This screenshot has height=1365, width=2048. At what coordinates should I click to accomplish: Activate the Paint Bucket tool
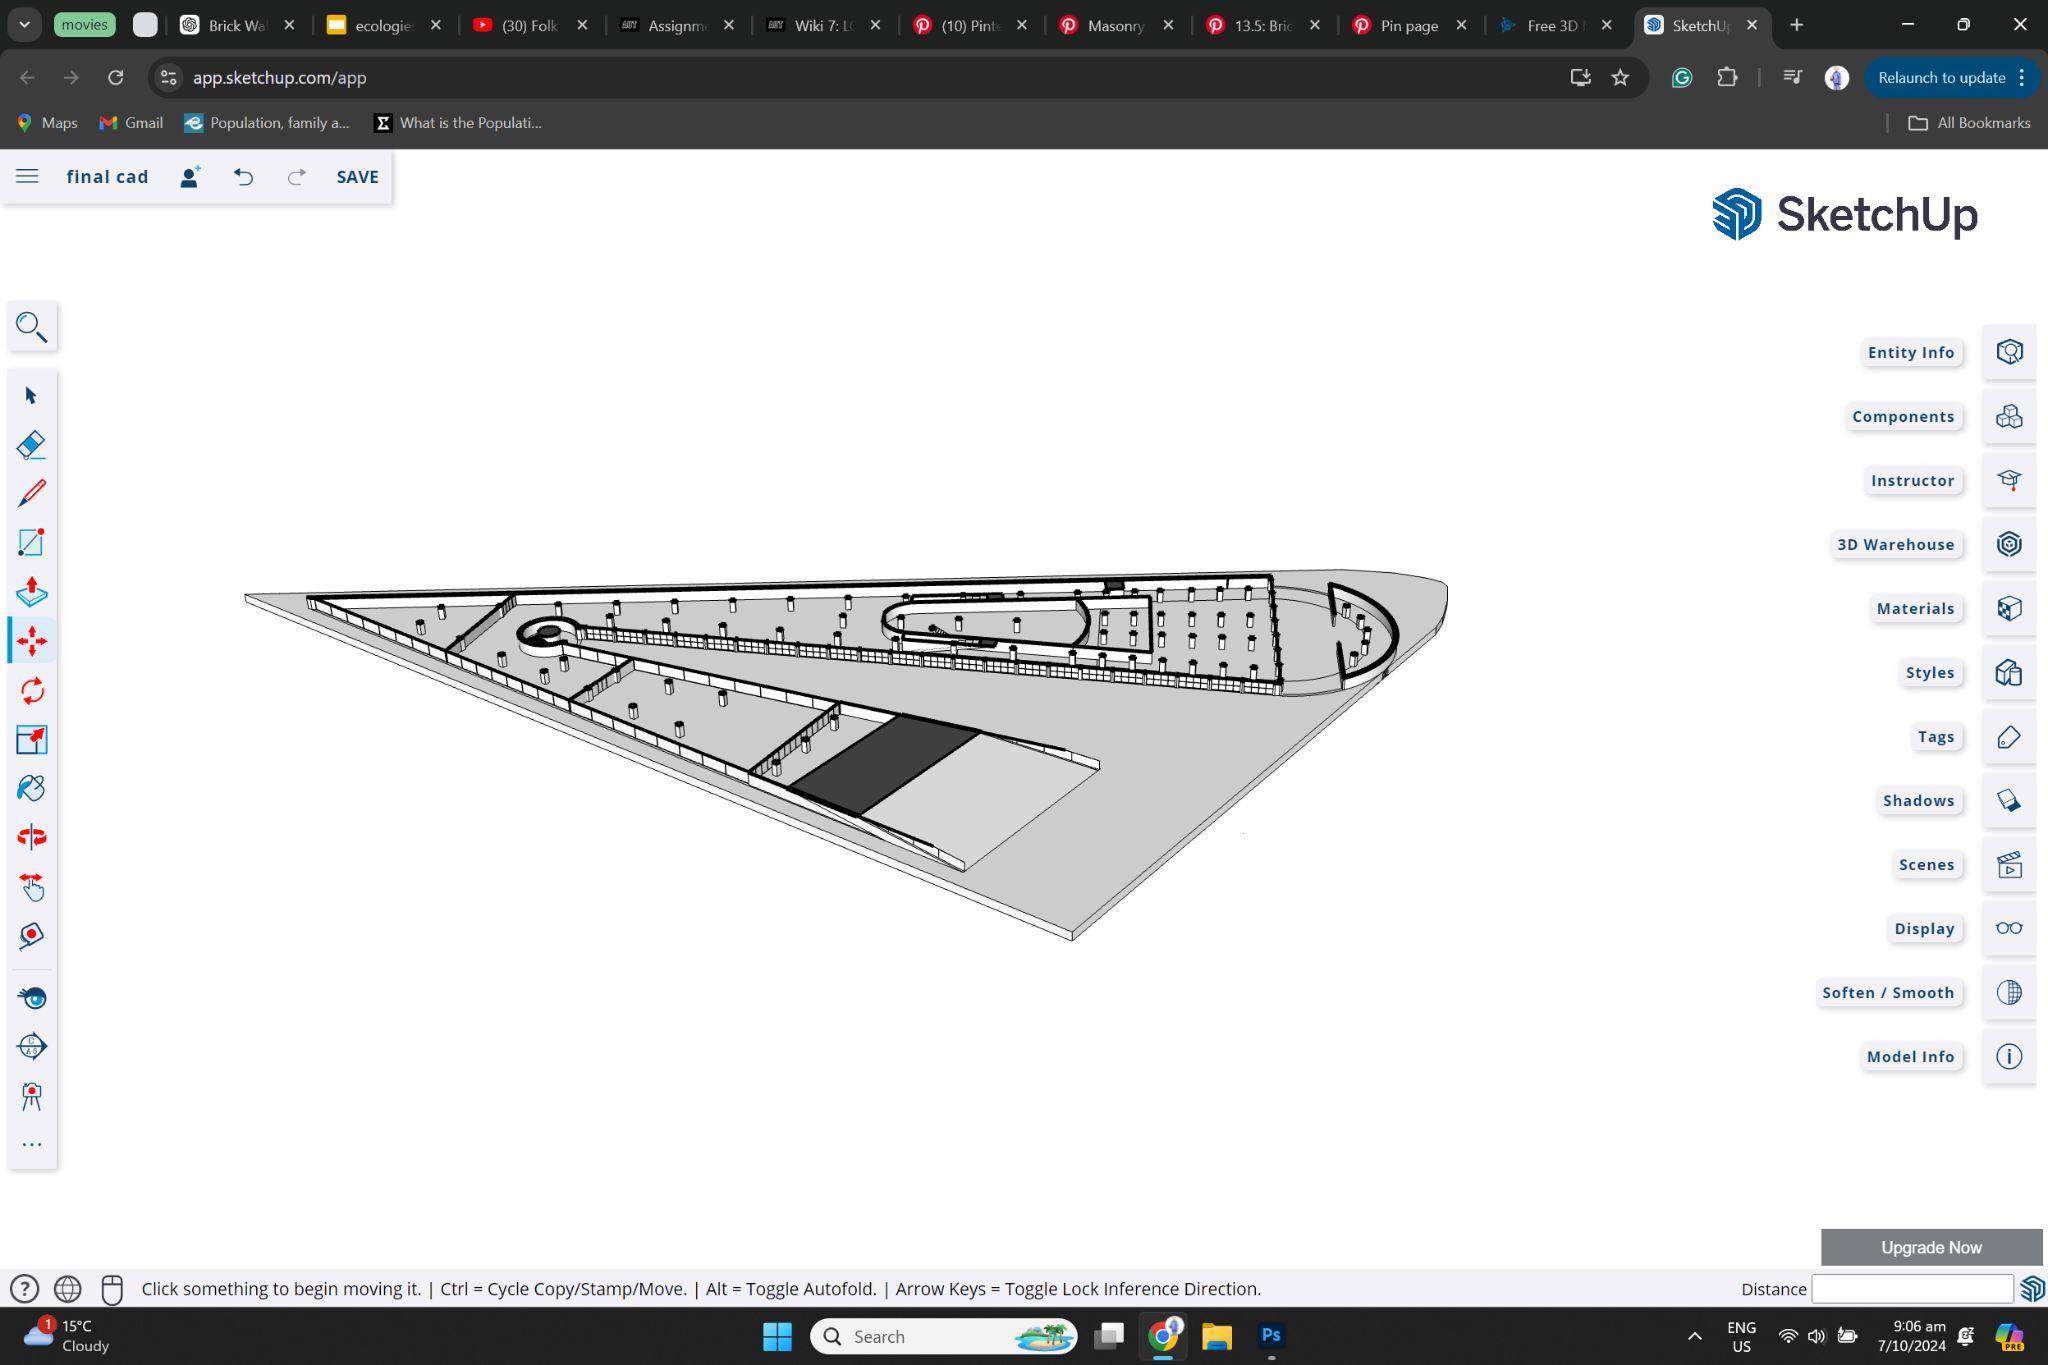point(31,788)
